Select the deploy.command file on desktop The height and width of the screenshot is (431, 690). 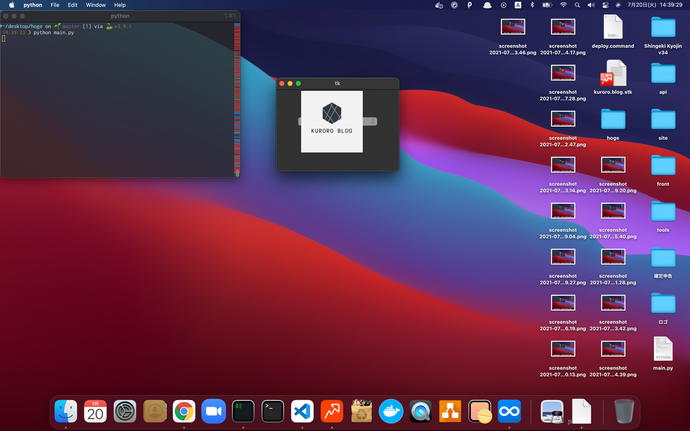click(x=613, y=32)
